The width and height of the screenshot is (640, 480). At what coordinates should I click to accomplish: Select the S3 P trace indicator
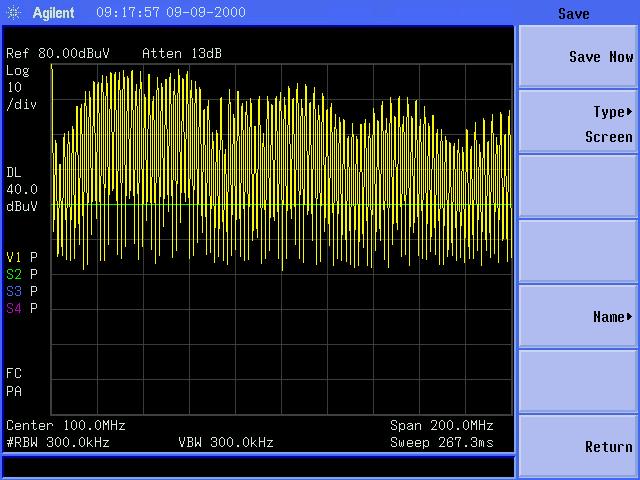tap(22, 291)
